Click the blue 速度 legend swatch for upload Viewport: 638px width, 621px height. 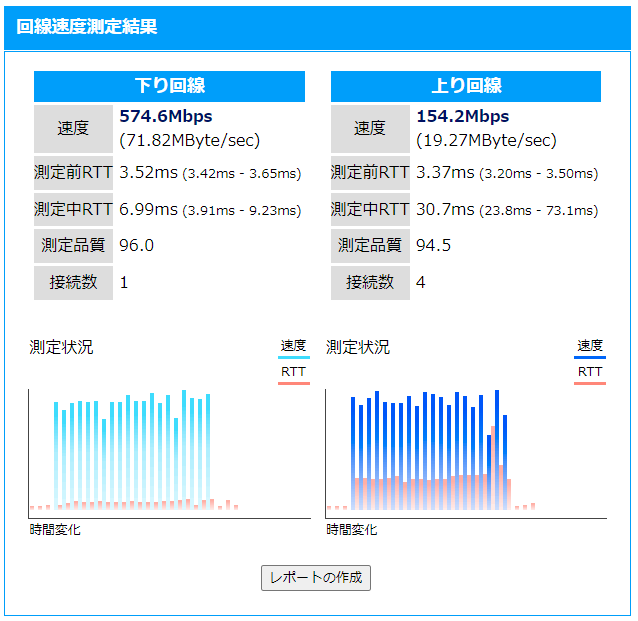(590, 357)
